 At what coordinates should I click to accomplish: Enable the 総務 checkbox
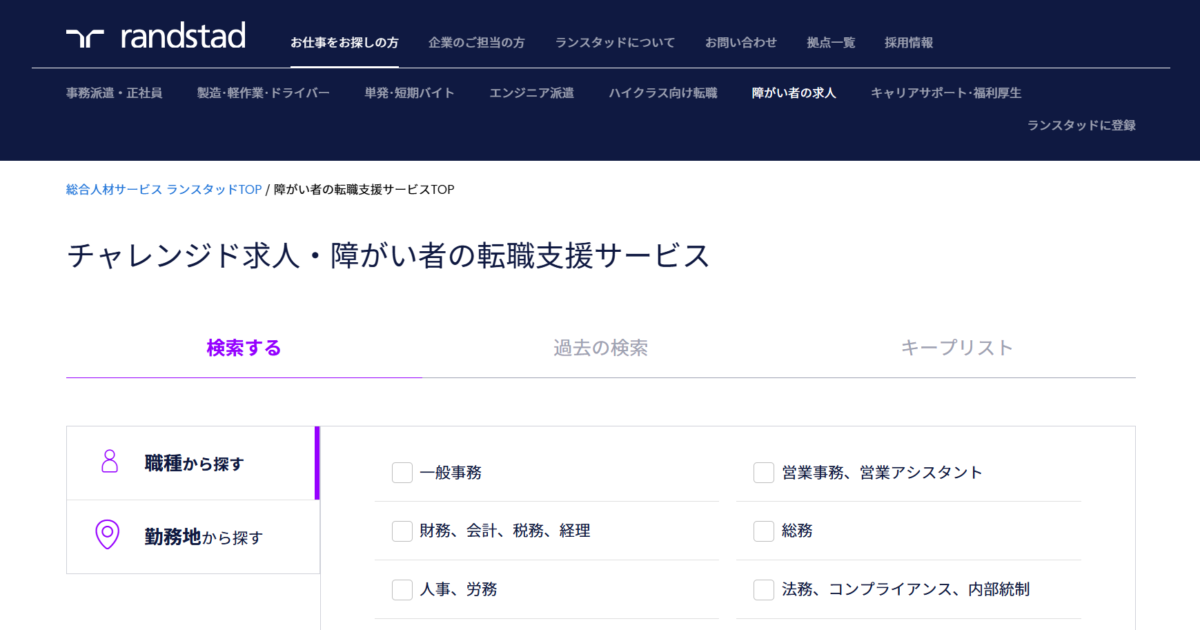(x=763, y=531)
